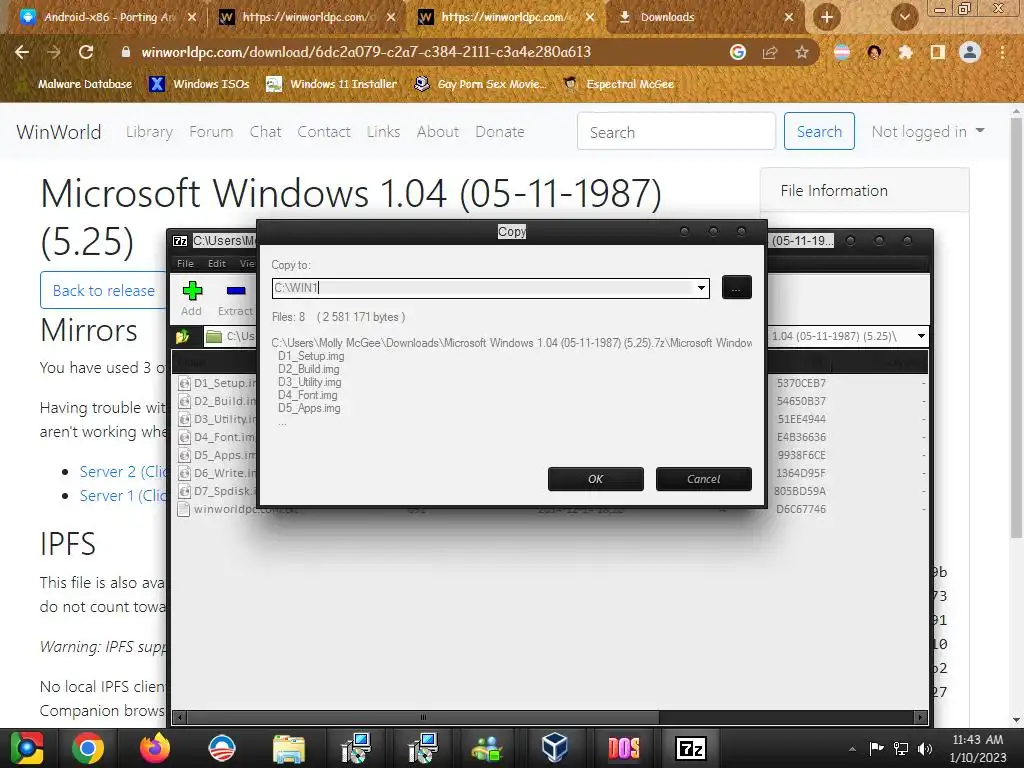Open the tab search chevron
1024x768 pixels.
coord(904,18)
